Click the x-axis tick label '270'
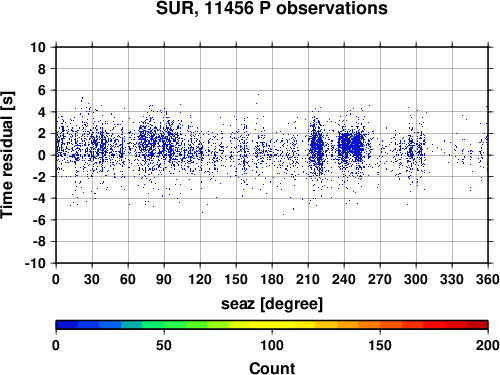The image size is (500, 375). pyautogui.click(x=380, y=279)
